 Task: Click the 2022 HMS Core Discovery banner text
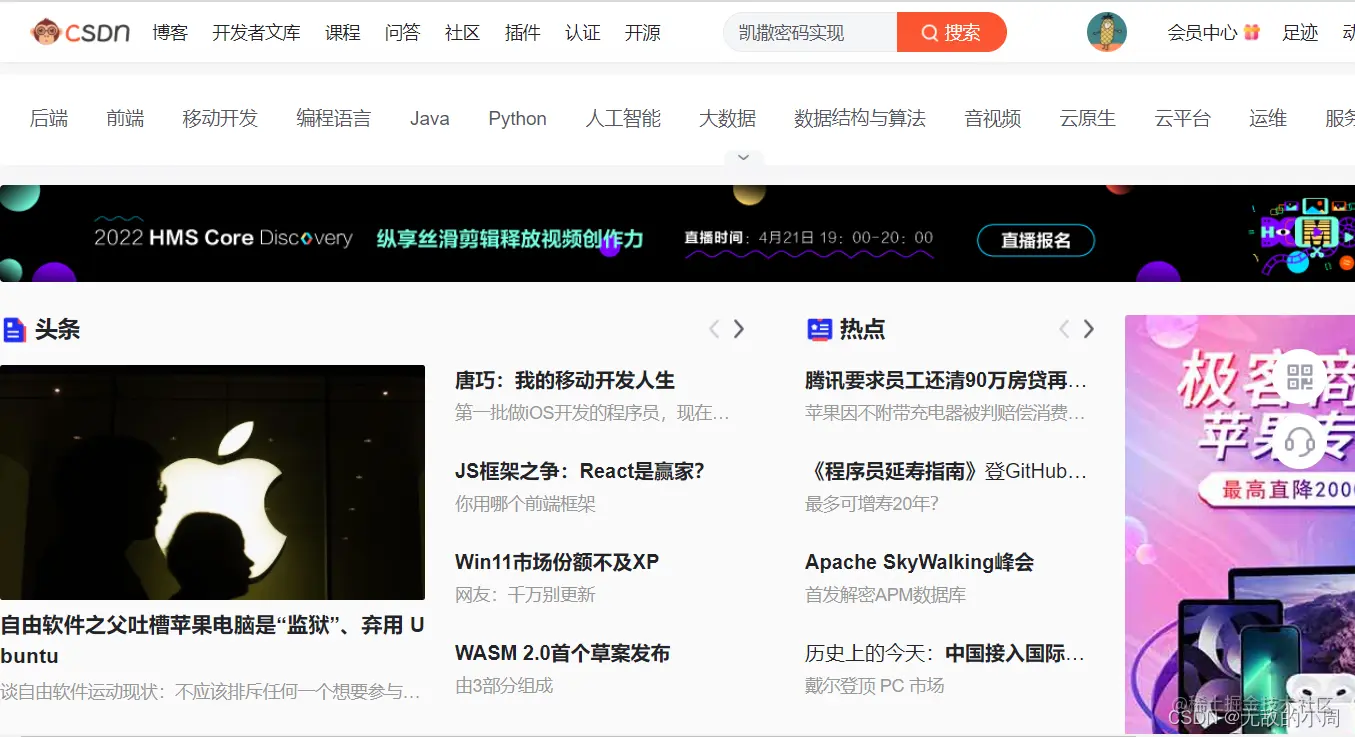pyautogui.click(x=223, y=238)
